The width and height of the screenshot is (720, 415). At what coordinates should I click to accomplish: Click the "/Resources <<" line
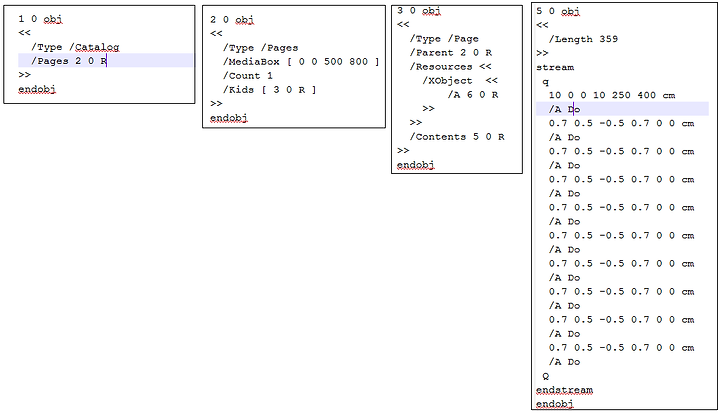coord(451,67)
